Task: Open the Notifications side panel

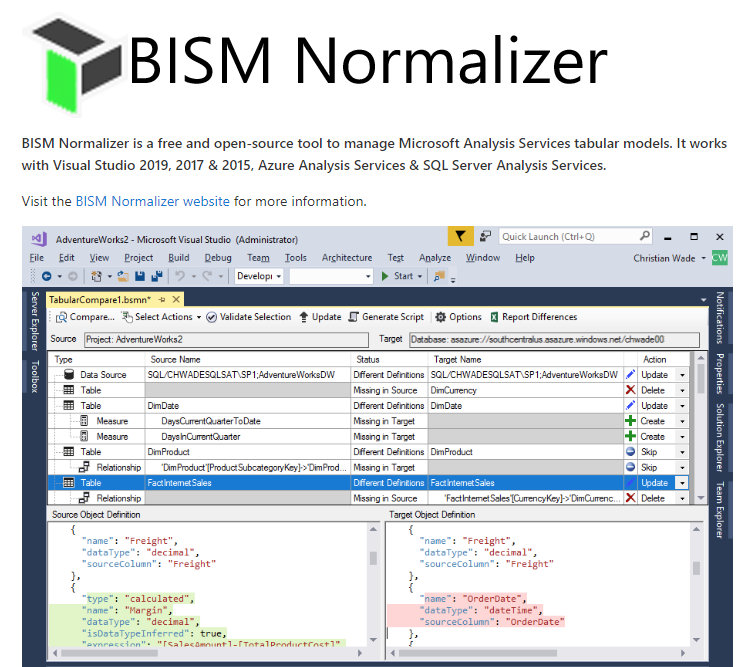Action: (719, 317)
